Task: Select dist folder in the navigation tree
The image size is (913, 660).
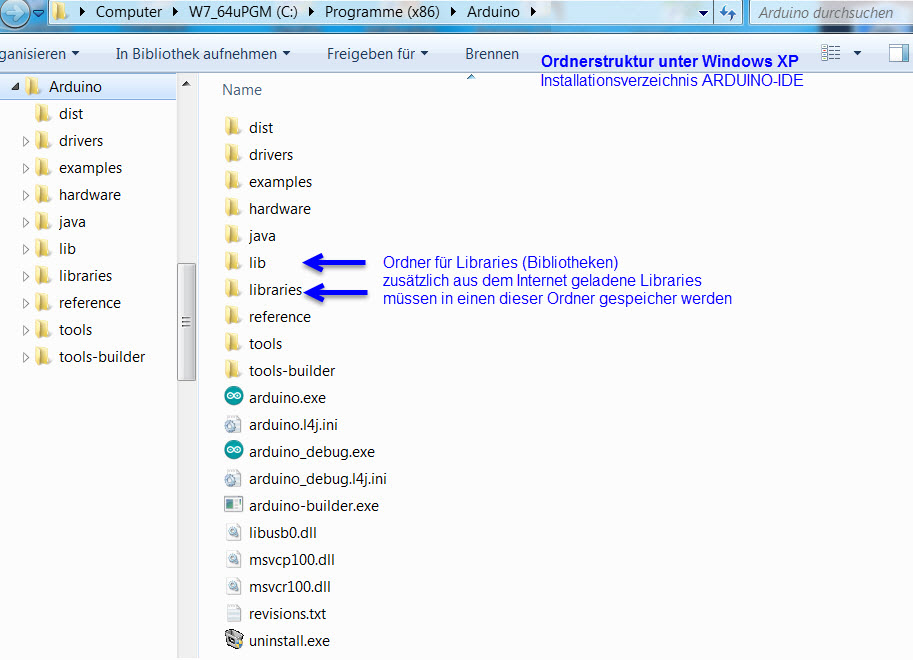Action: 70,114
